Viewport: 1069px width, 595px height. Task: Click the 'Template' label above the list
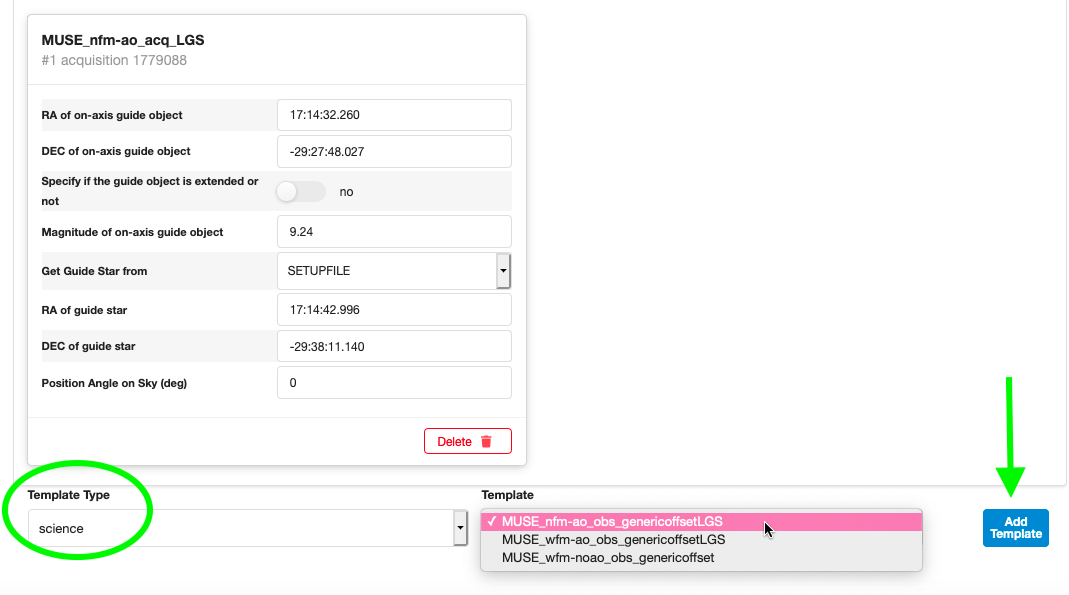click(x=507, y=495)
